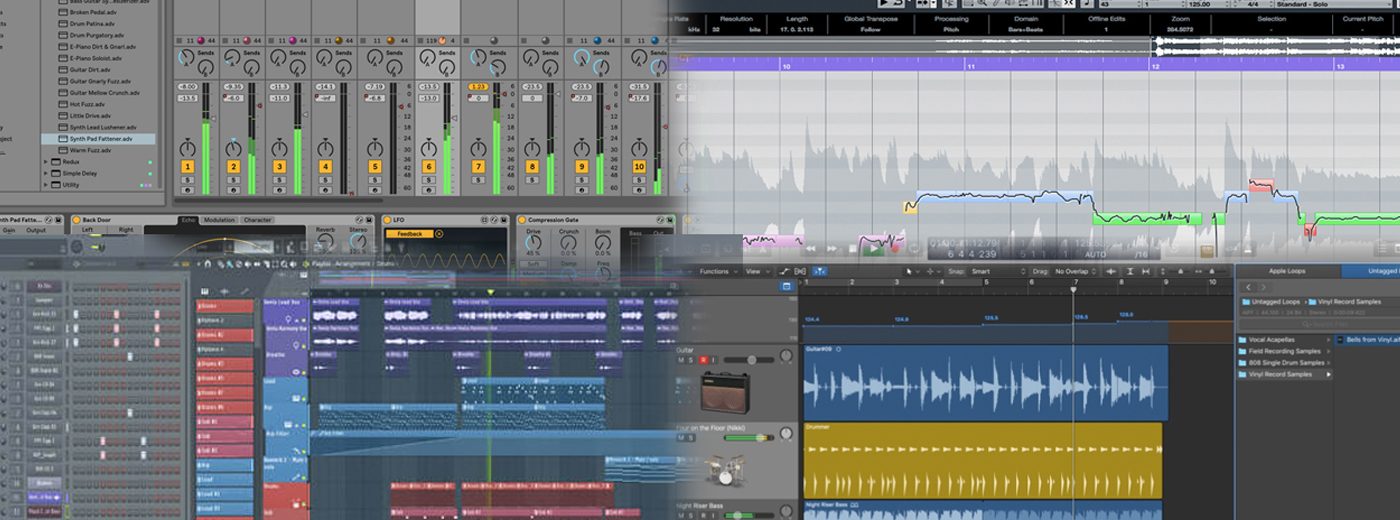Toggle track 7 activator button
The width and height of the screenshot is (1400, 520).
[x=478, y=167]
